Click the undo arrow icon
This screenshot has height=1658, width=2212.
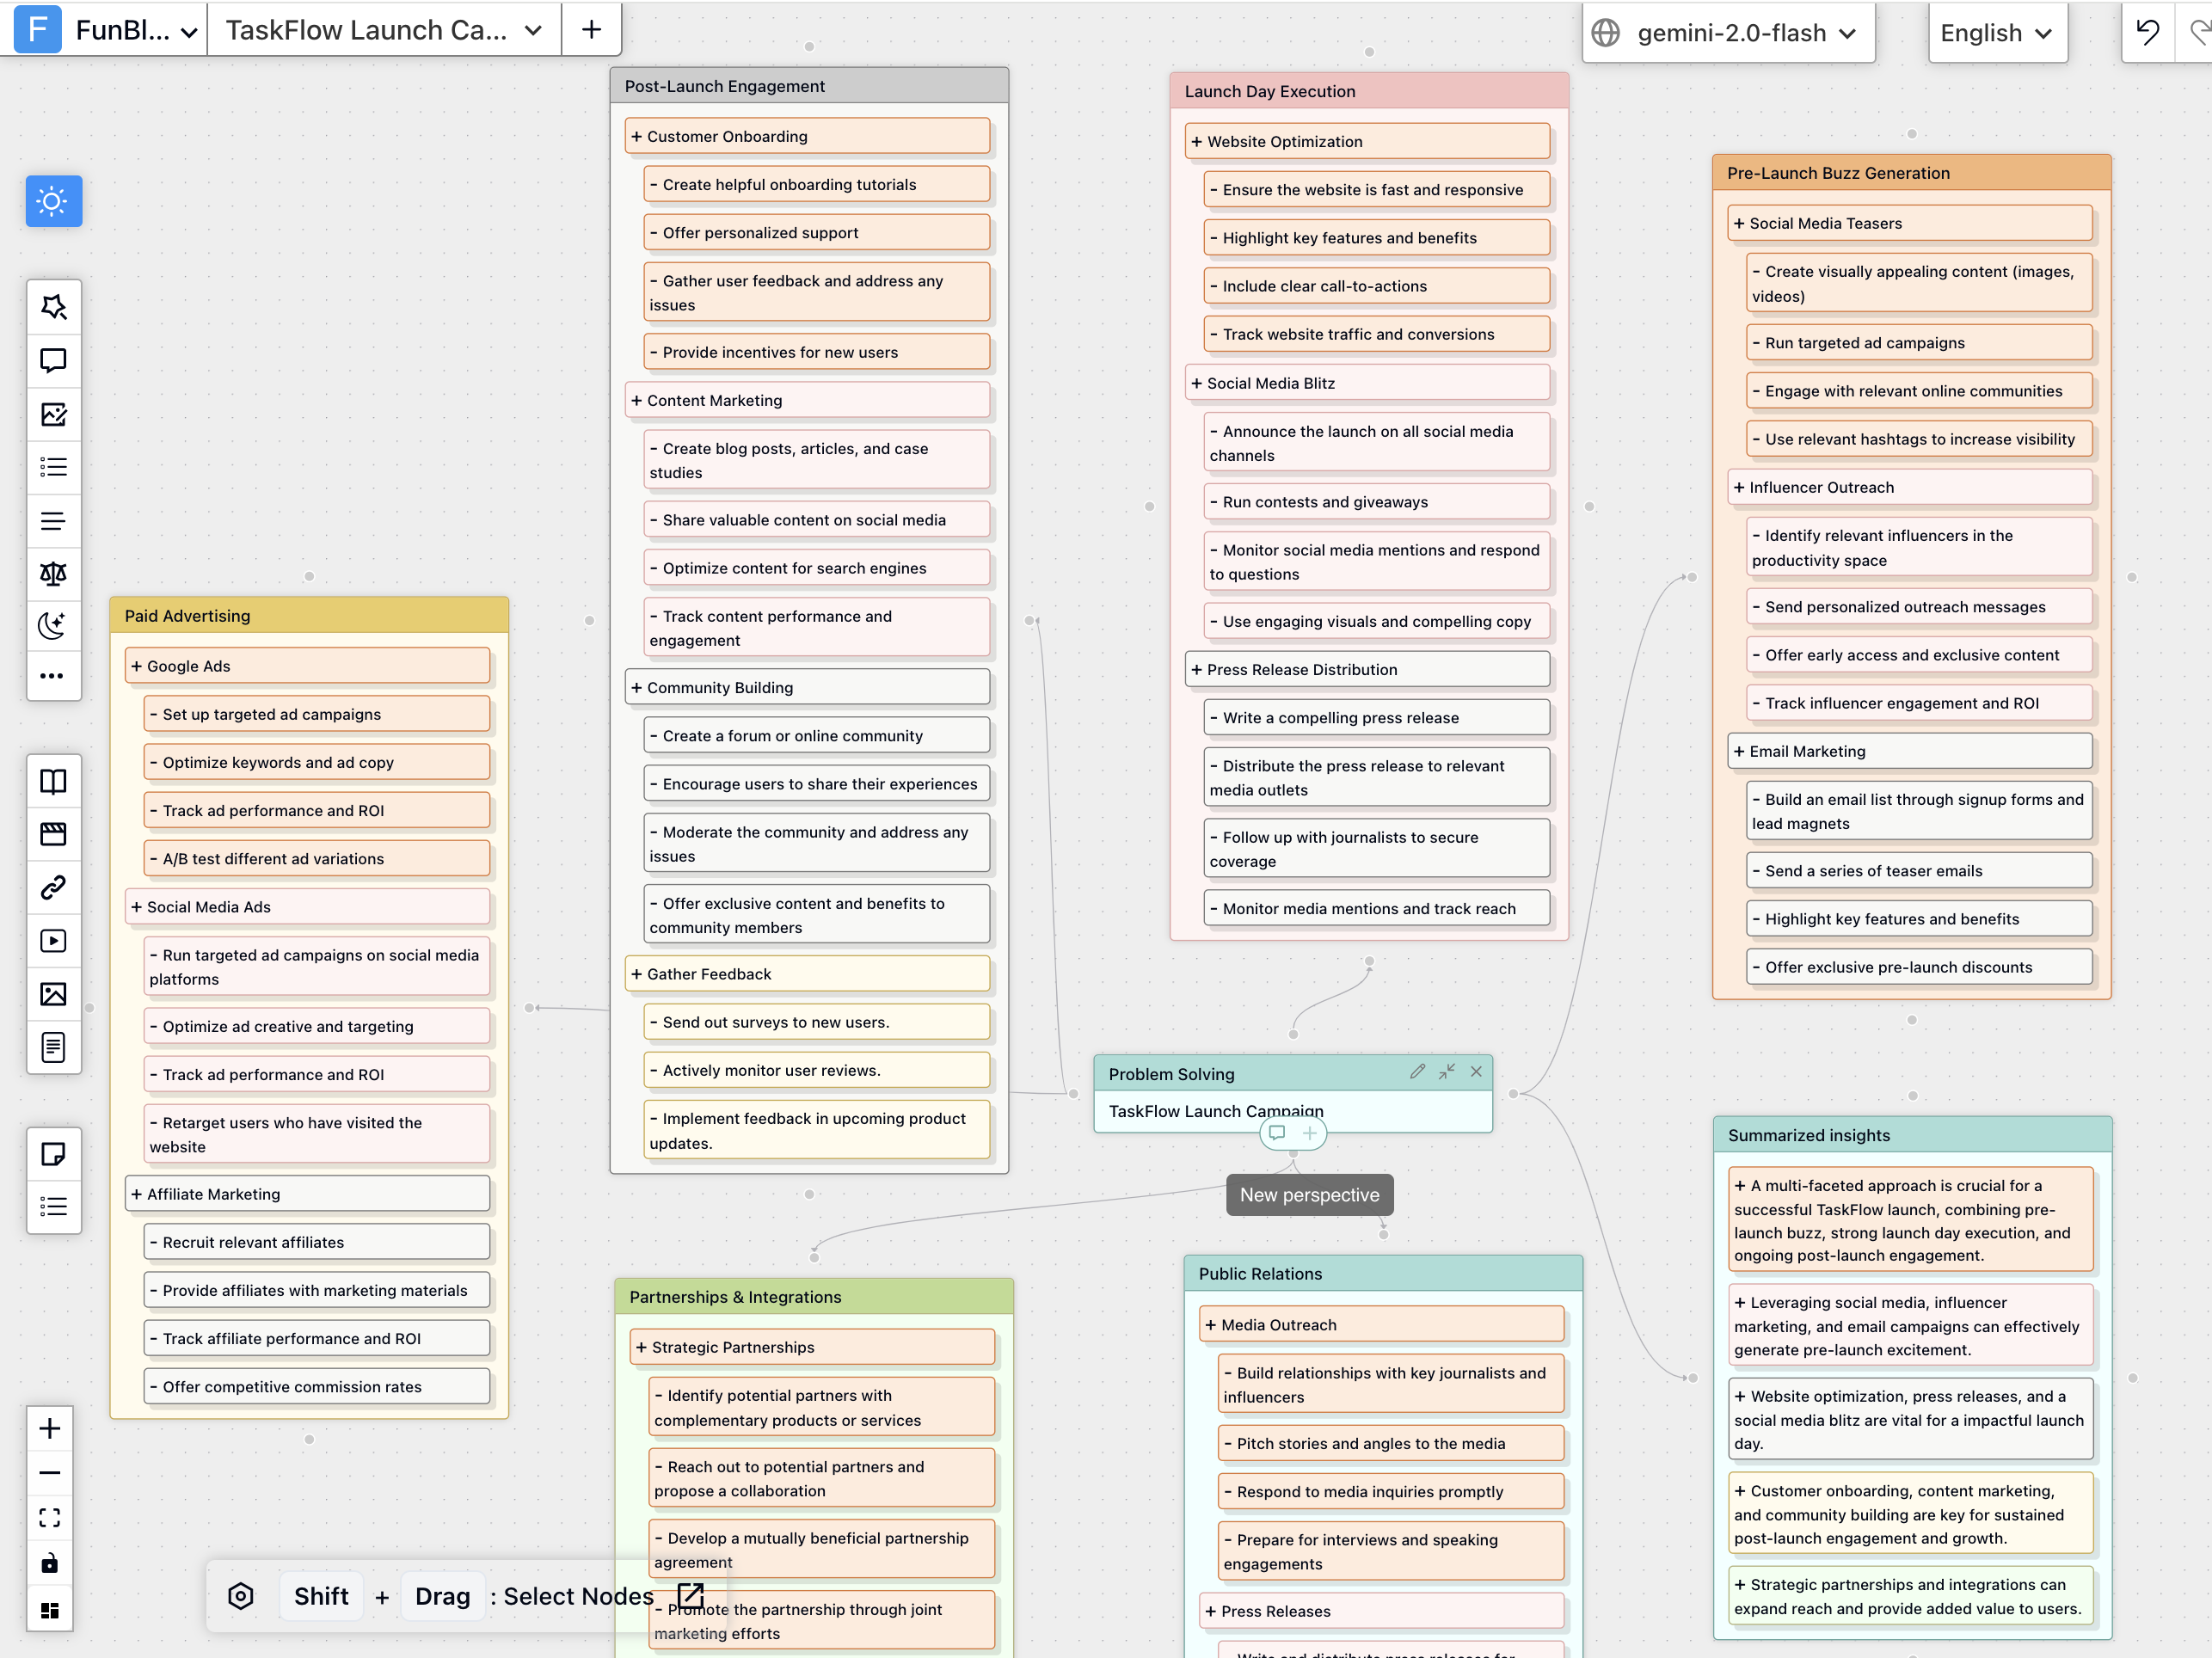click(2147, 33)
